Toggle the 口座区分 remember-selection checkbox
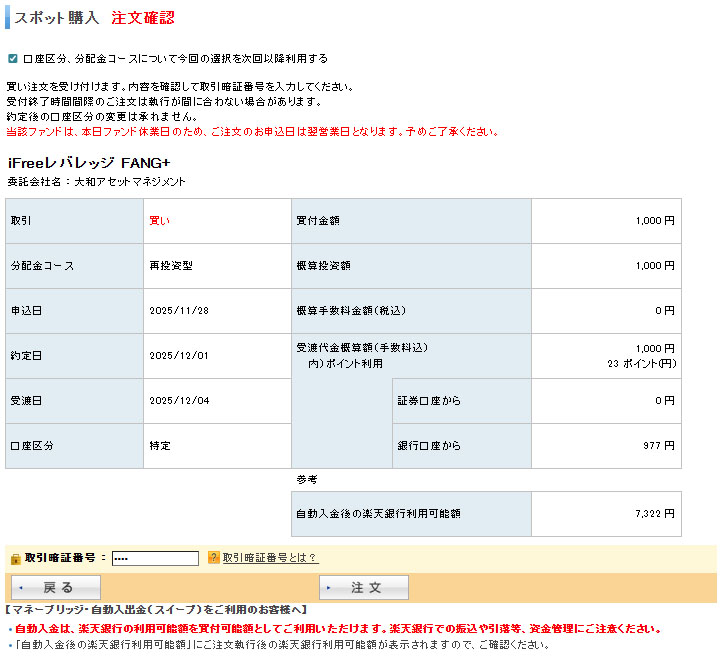Screen dimensions: 723x656 pos(12,59)
